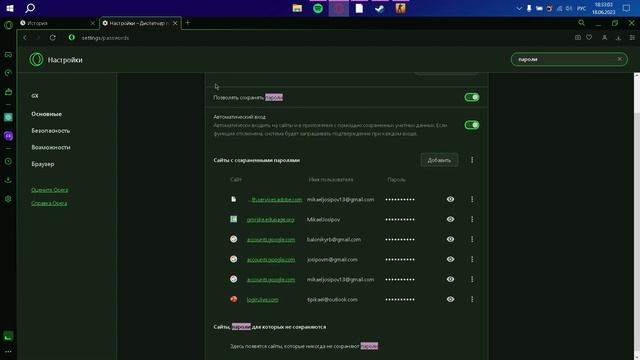This screenshot has height=360, width=640.
Task: Add a new browser tab
Action: (188, 23)
